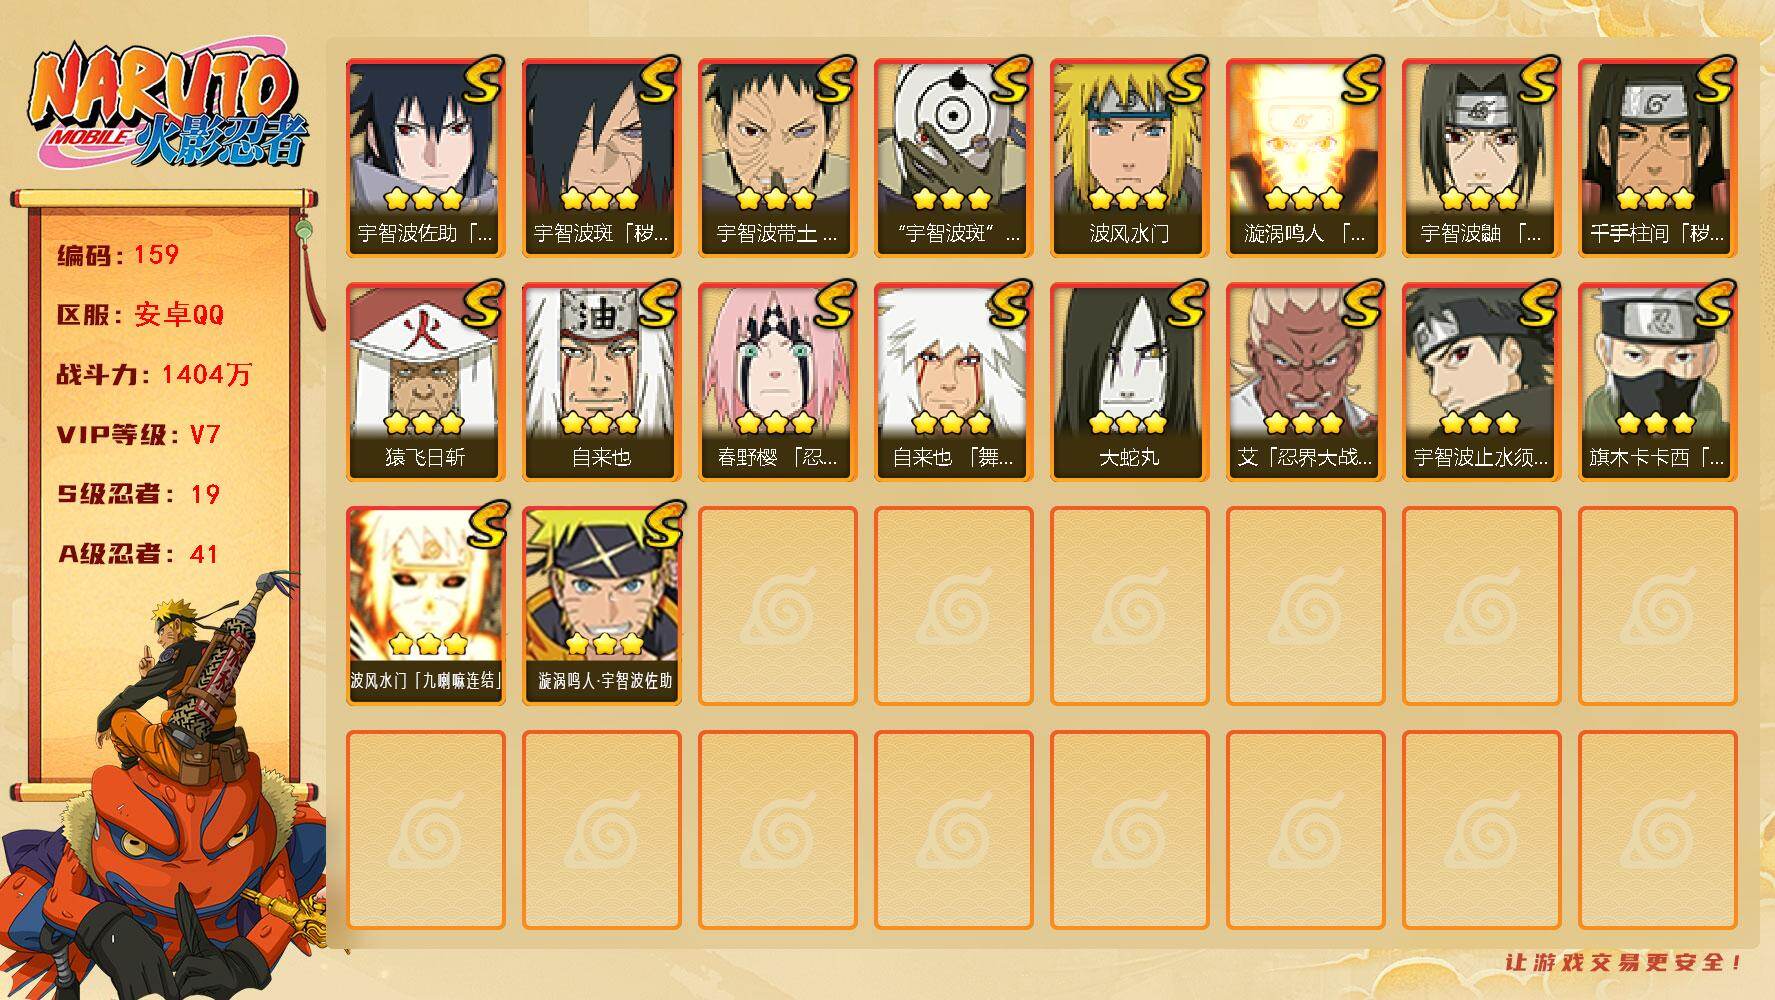Click the S级忍者 19 count label
Viewport: 1775px width, 1000px height.
tap(138, 494)
